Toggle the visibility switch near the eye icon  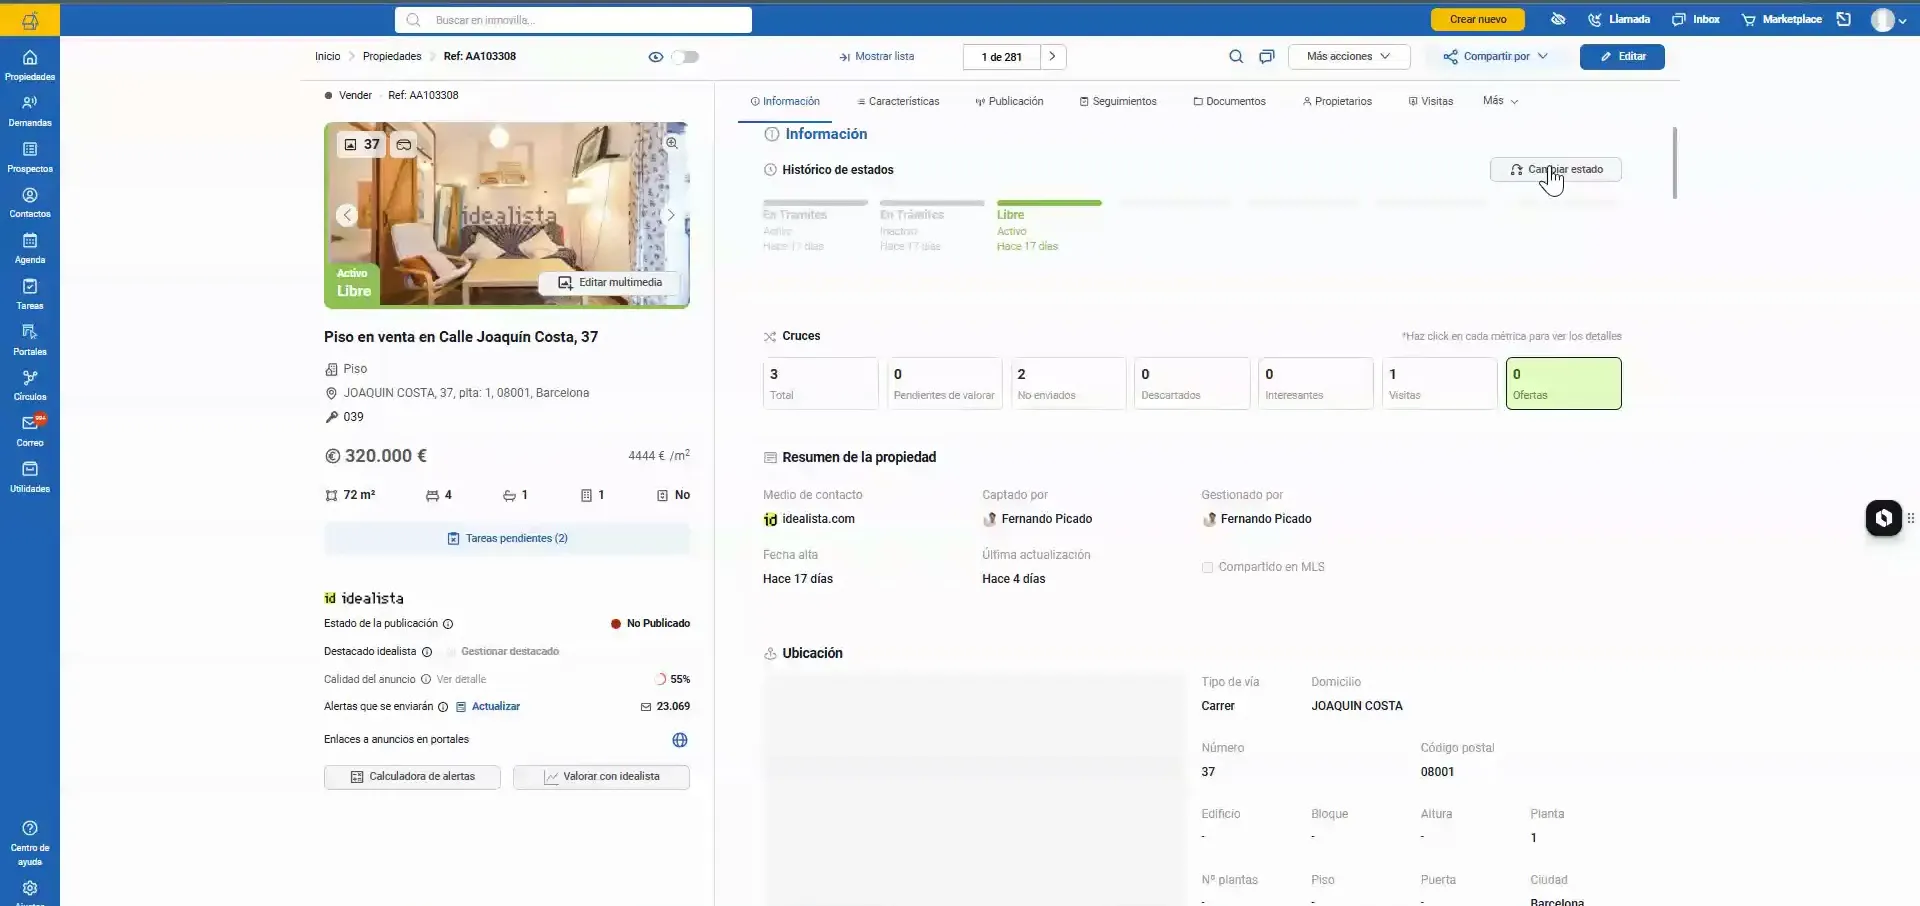(685, 57)
